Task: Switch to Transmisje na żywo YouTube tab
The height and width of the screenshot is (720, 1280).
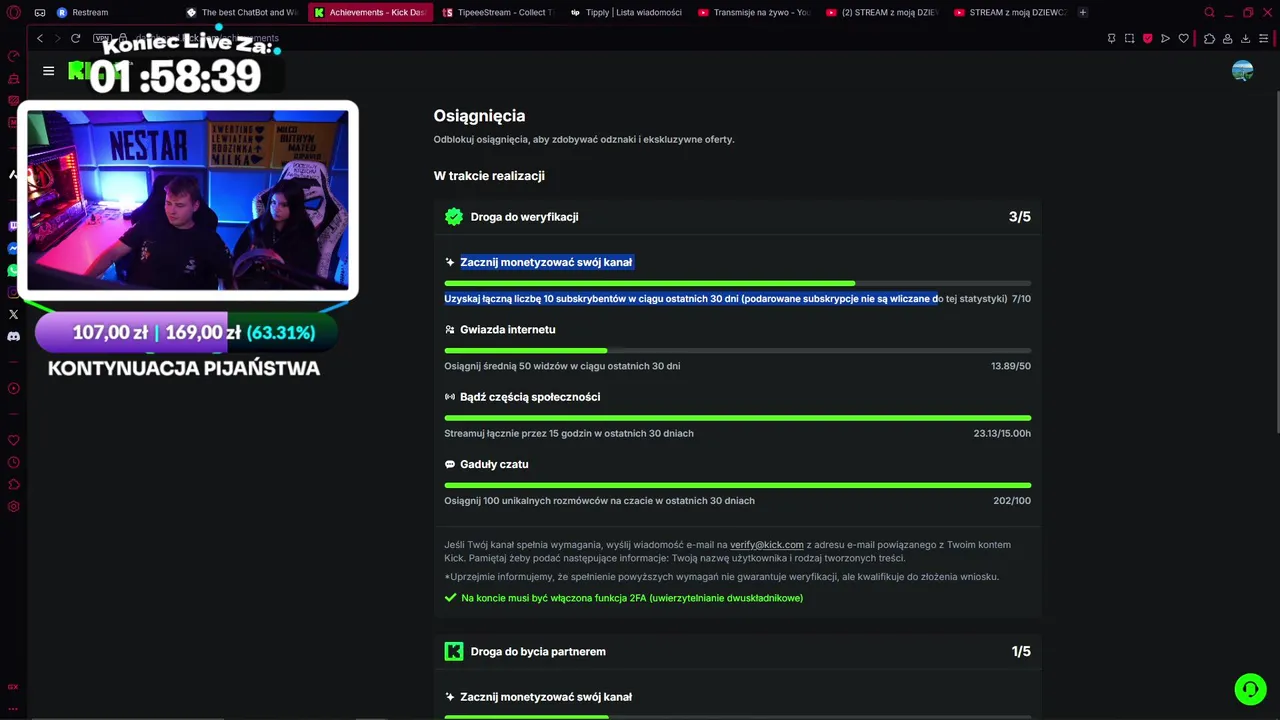Action: click(754, 13)
